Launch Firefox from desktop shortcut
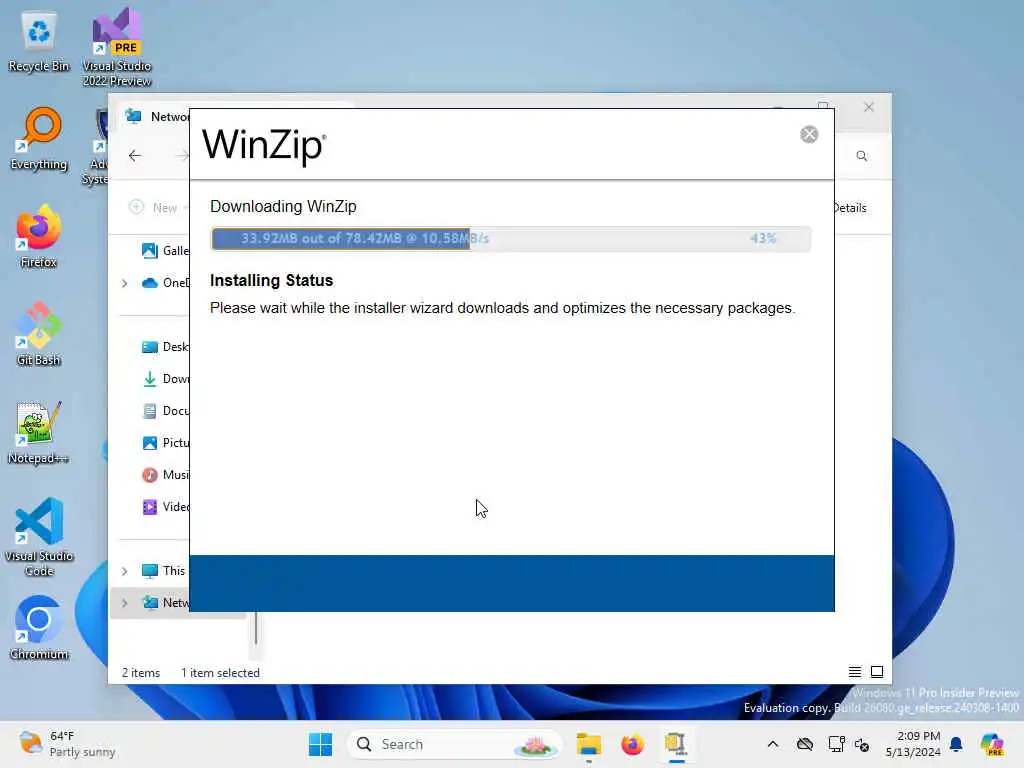Image resolution: width=1024 pixels, height=768 pixels. click(x=39, y=236)
